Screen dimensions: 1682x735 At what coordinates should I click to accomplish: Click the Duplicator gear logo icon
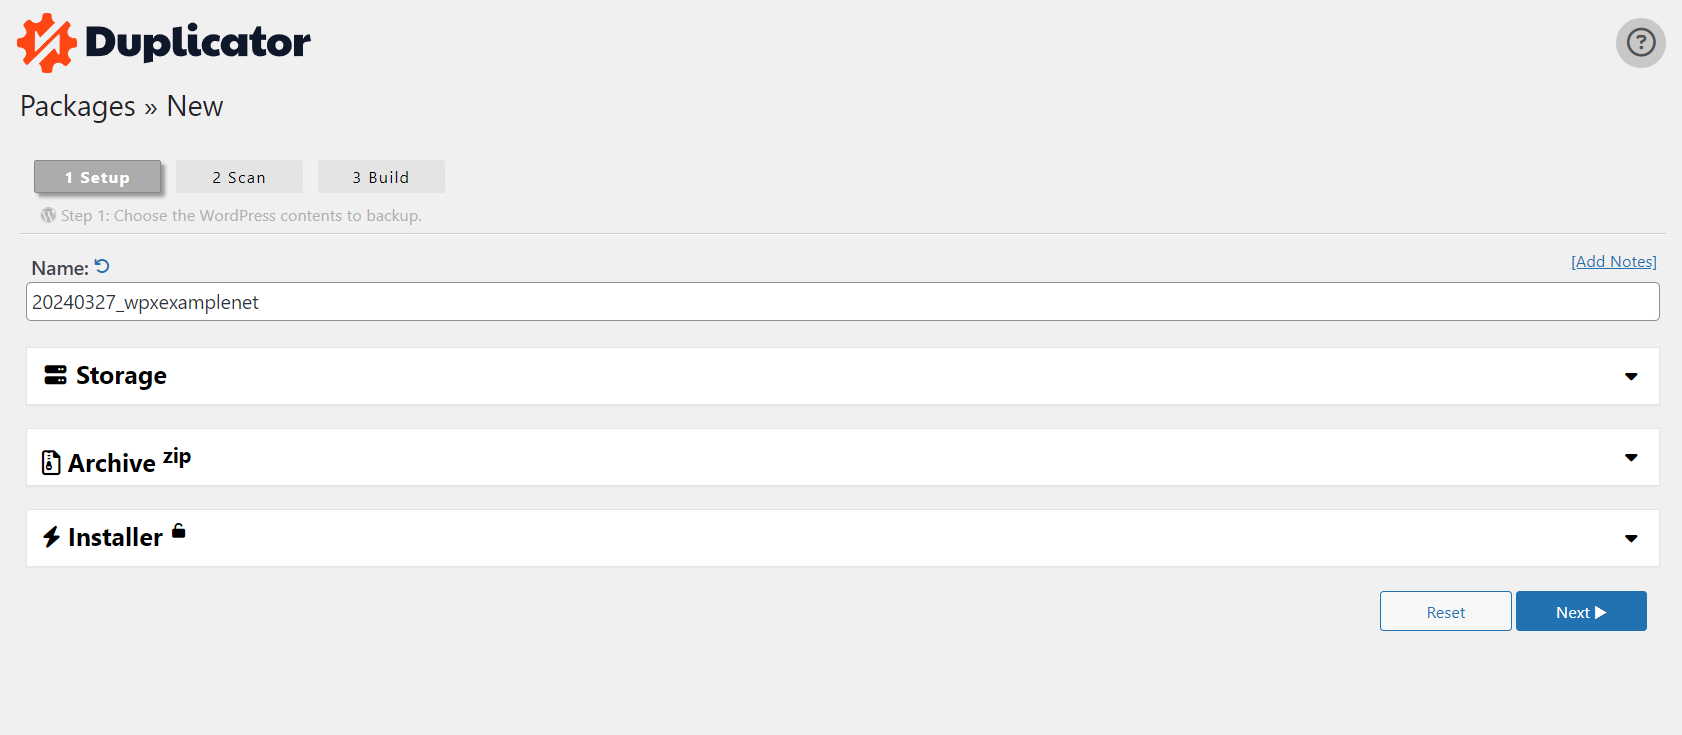click(46, 43)
